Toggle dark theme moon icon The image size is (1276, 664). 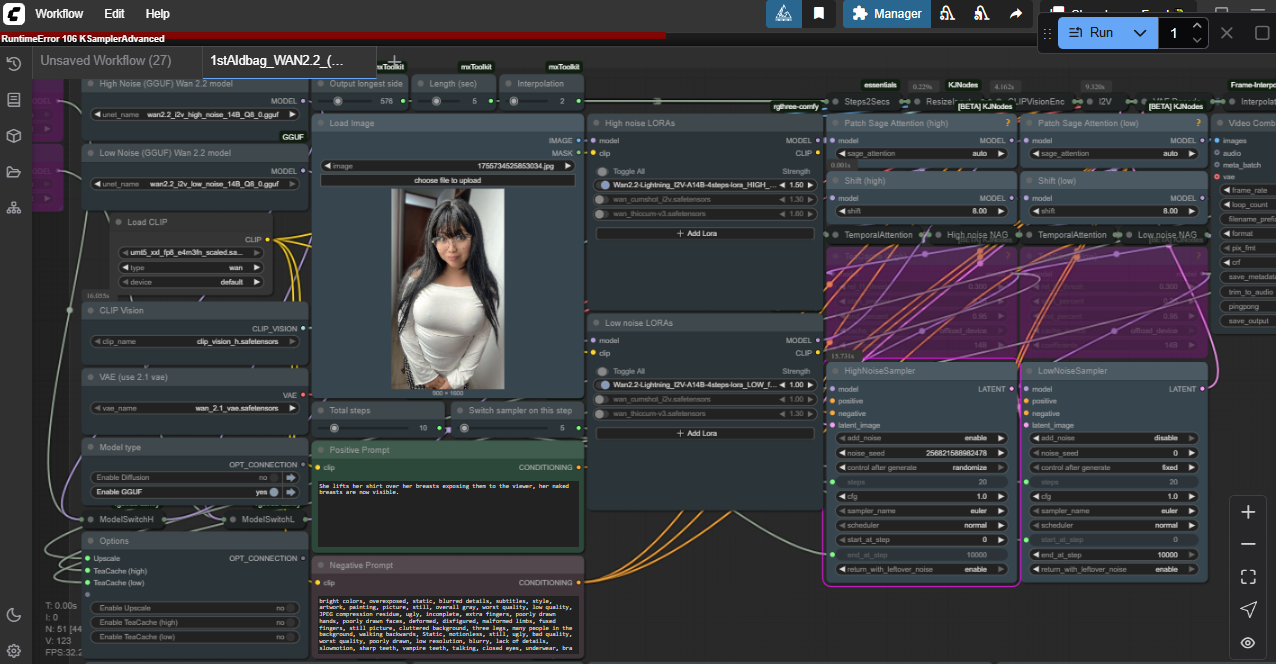pyautogui.click(x=14, y=615)
